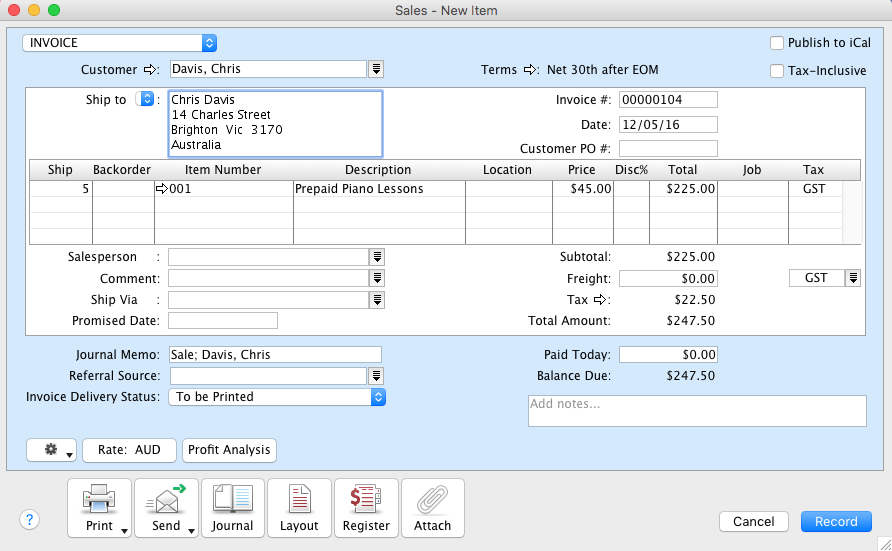Open Profit Analysis
The height and width of the screenshot is (551, 892).
(x=229, y=450)
